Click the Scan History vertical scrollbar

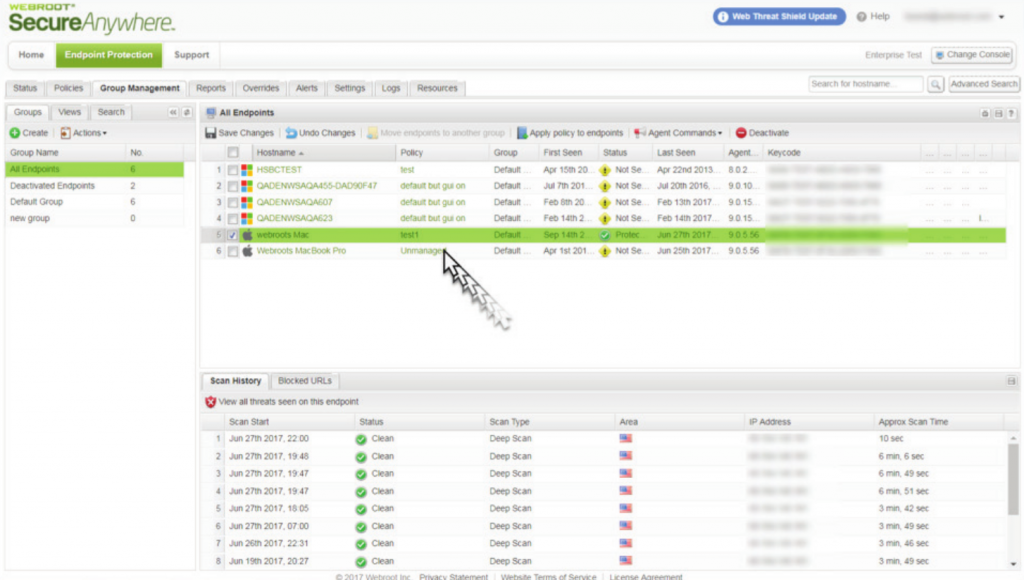pyautogui.click(x=1013, y=479)
